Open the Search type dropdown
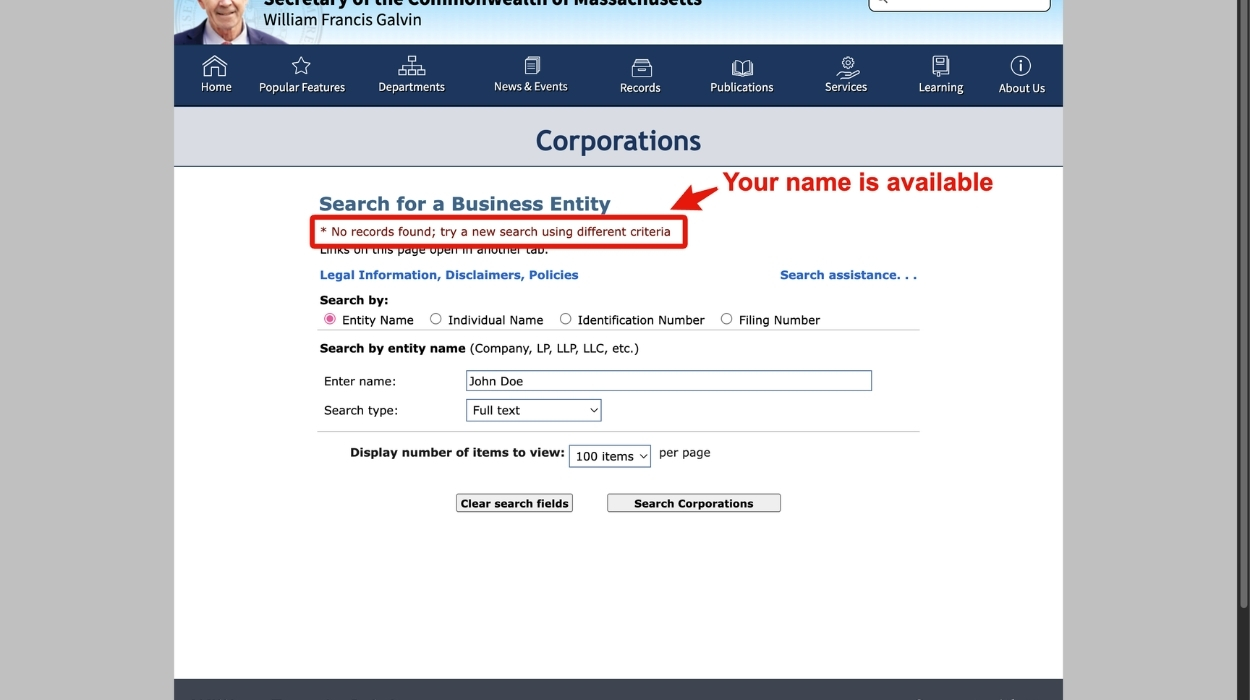 pos(534,410)
